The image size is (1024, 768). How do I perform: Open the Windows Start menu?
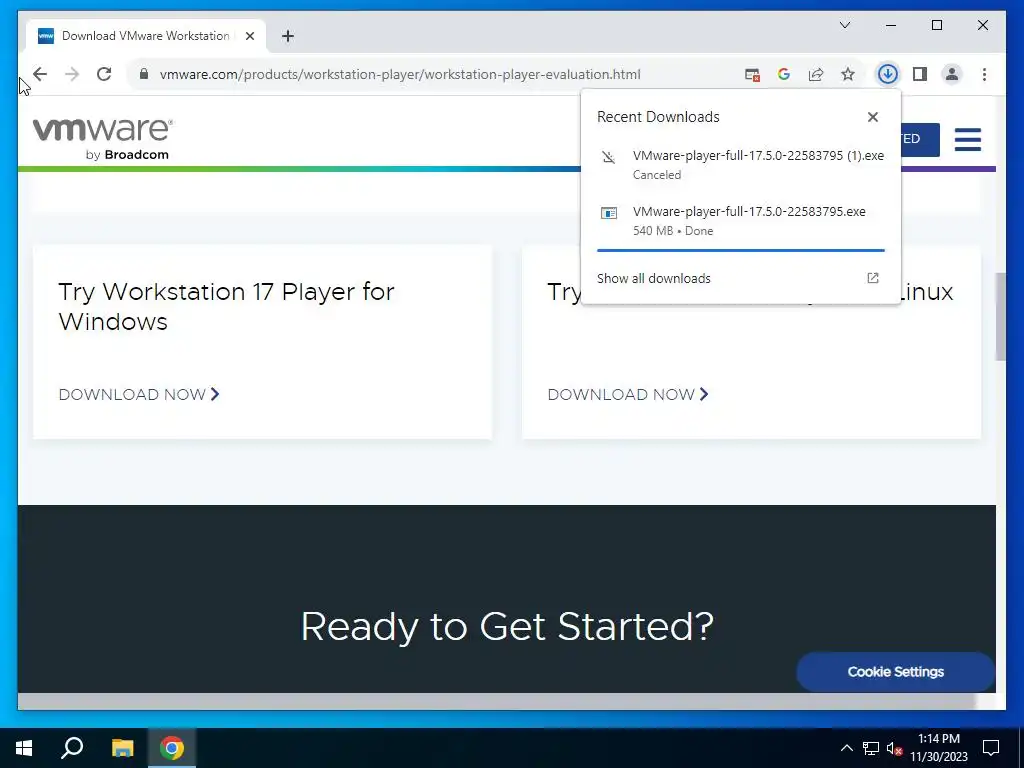click(24, 748)
